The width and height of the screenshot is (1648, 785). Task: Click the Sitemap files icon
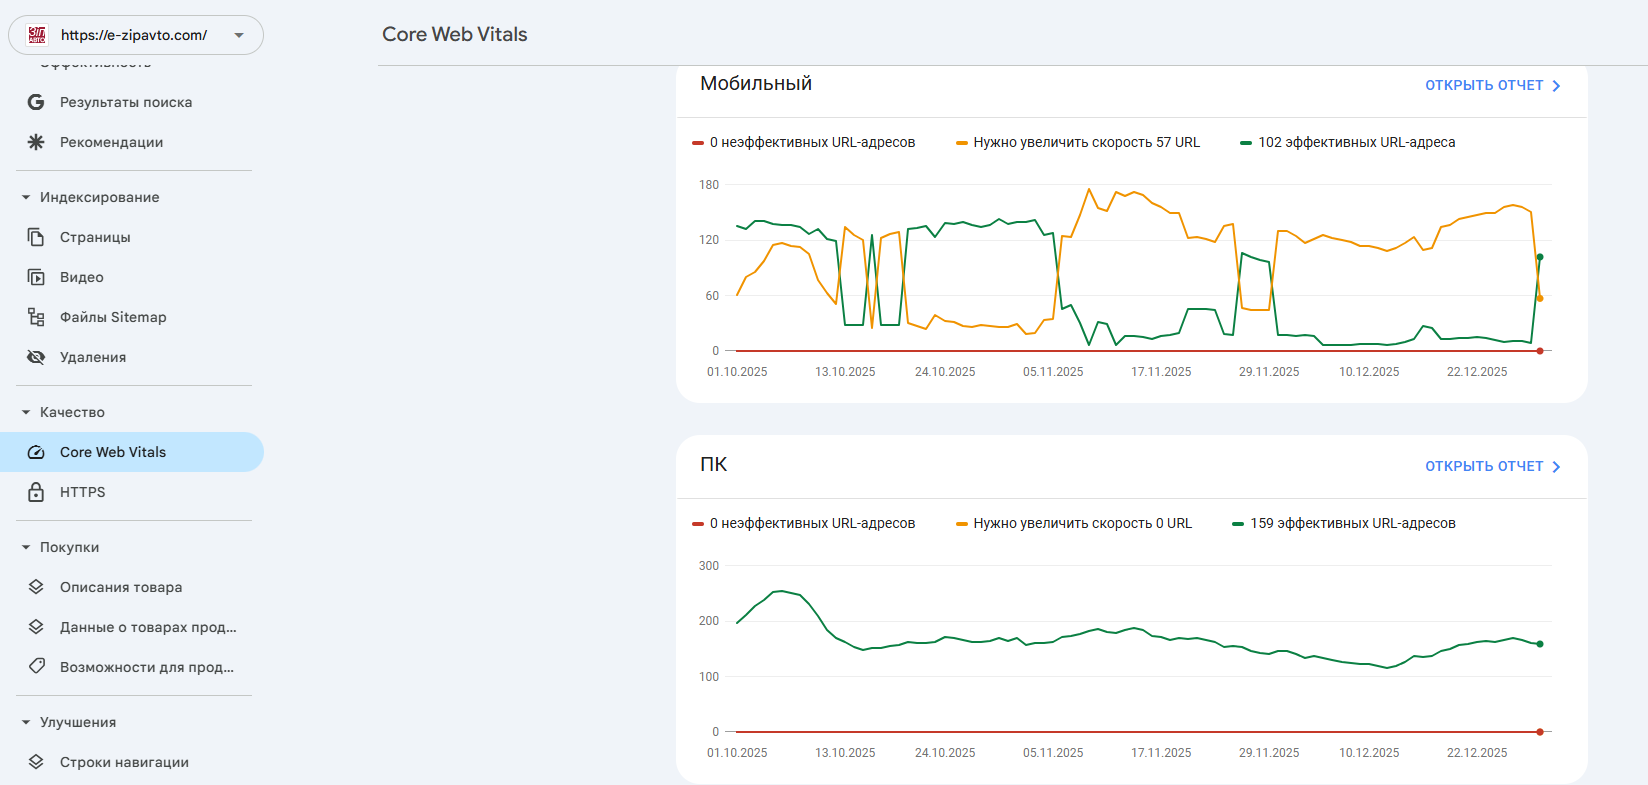(36, 317)
